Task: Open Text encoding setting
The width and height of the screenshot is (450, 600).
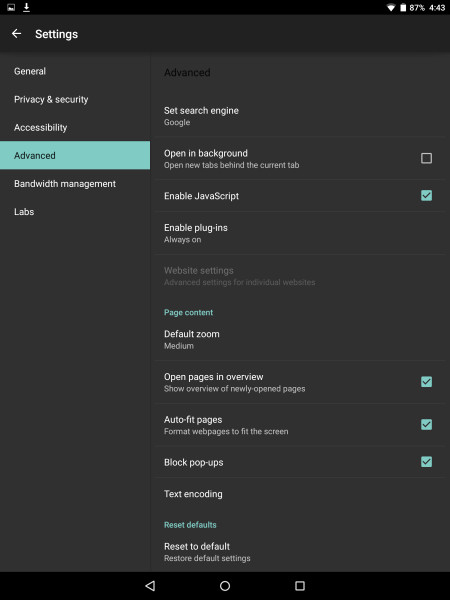Action: click(x=300, y=494)
